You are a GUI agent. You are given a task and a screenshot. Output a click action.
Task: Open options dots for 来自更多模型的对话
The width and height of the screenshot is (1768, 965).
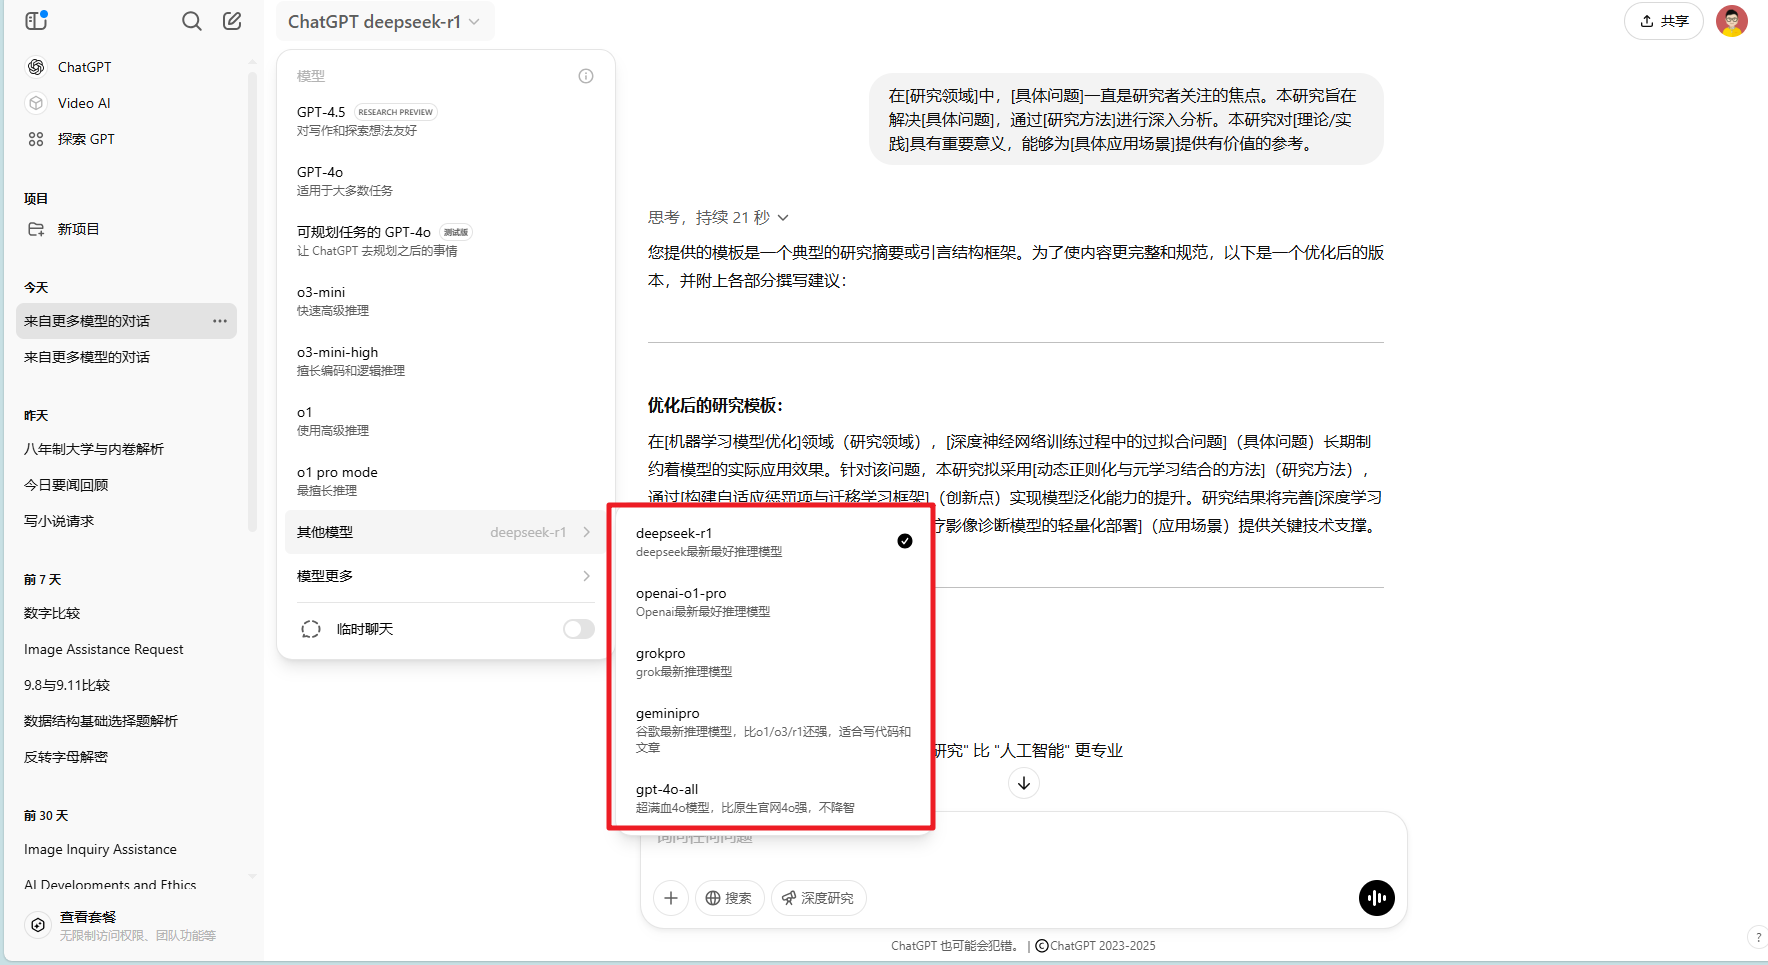(x=220, y=321)
